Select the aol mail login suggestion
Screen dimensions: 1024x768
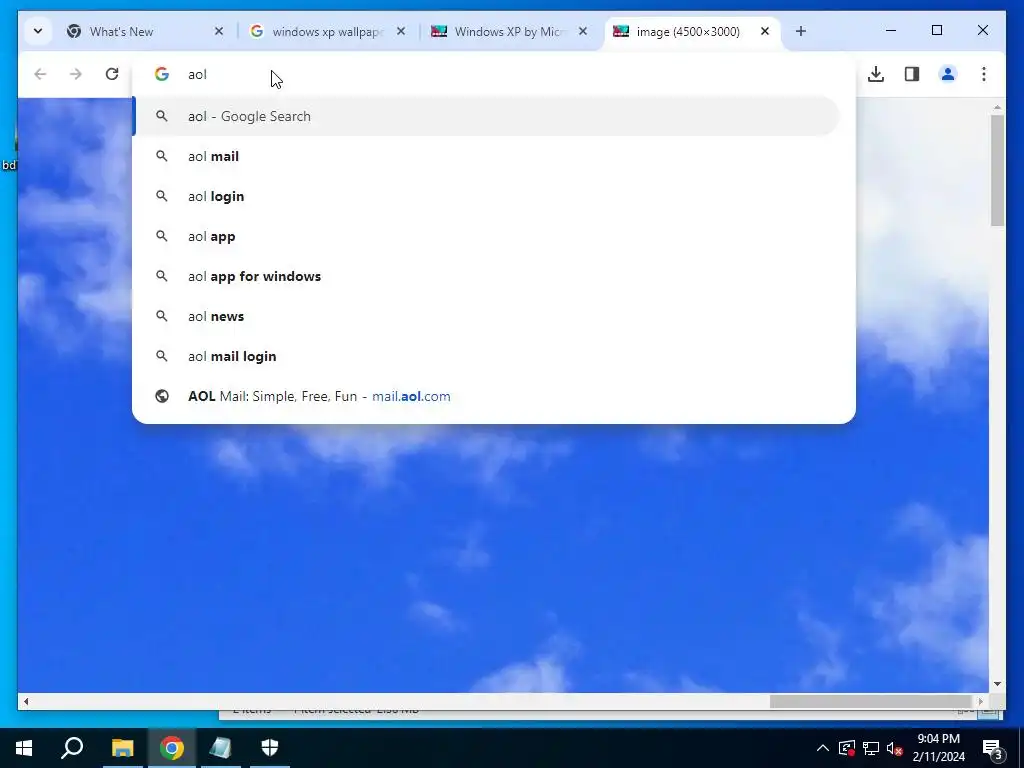point(487,356)
